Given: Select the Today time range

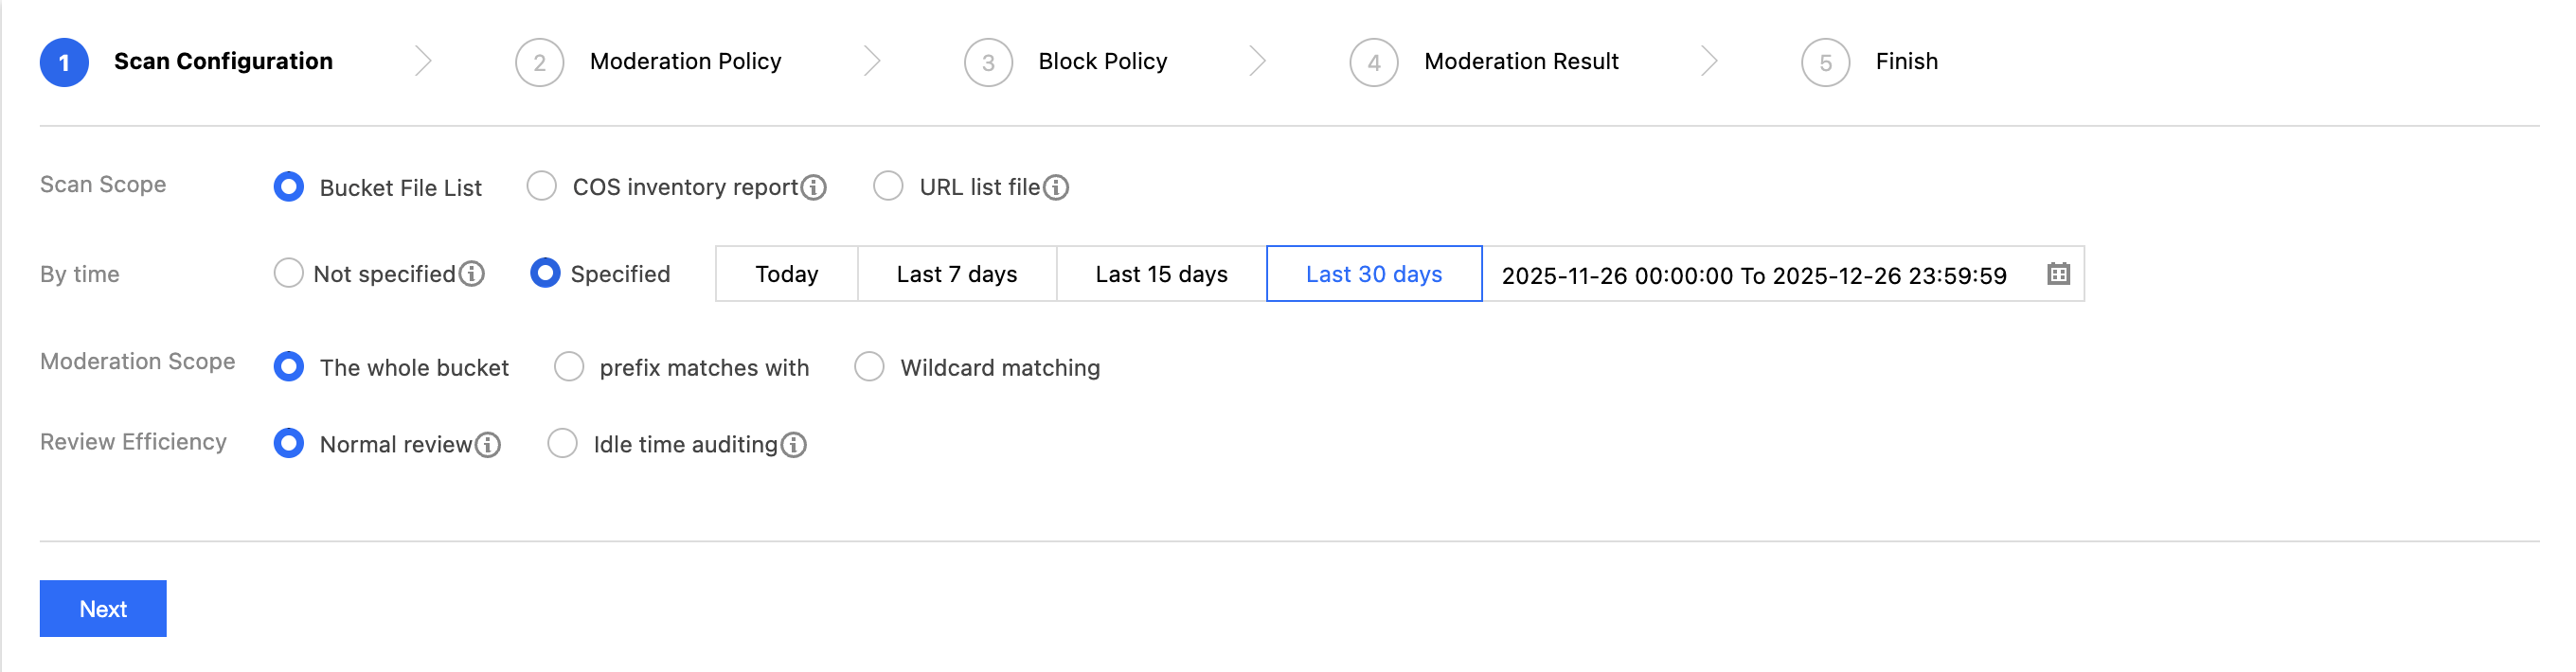Looking at the screenshot, I should [x=786, y=274].
